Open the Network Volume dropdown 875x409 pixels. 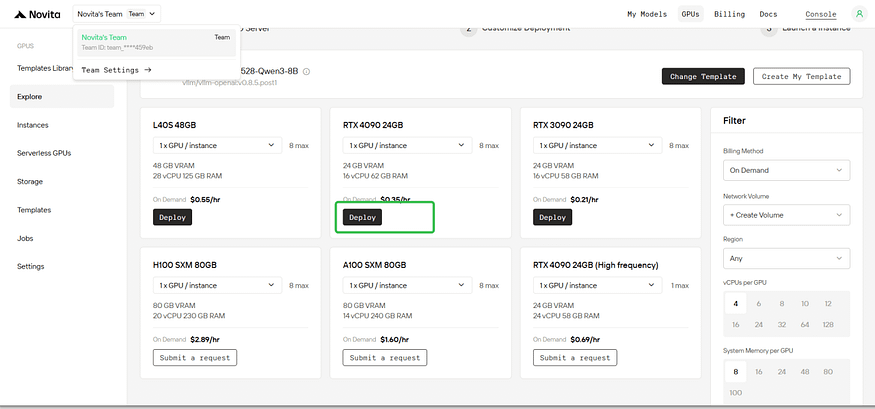tap(786, 215)
